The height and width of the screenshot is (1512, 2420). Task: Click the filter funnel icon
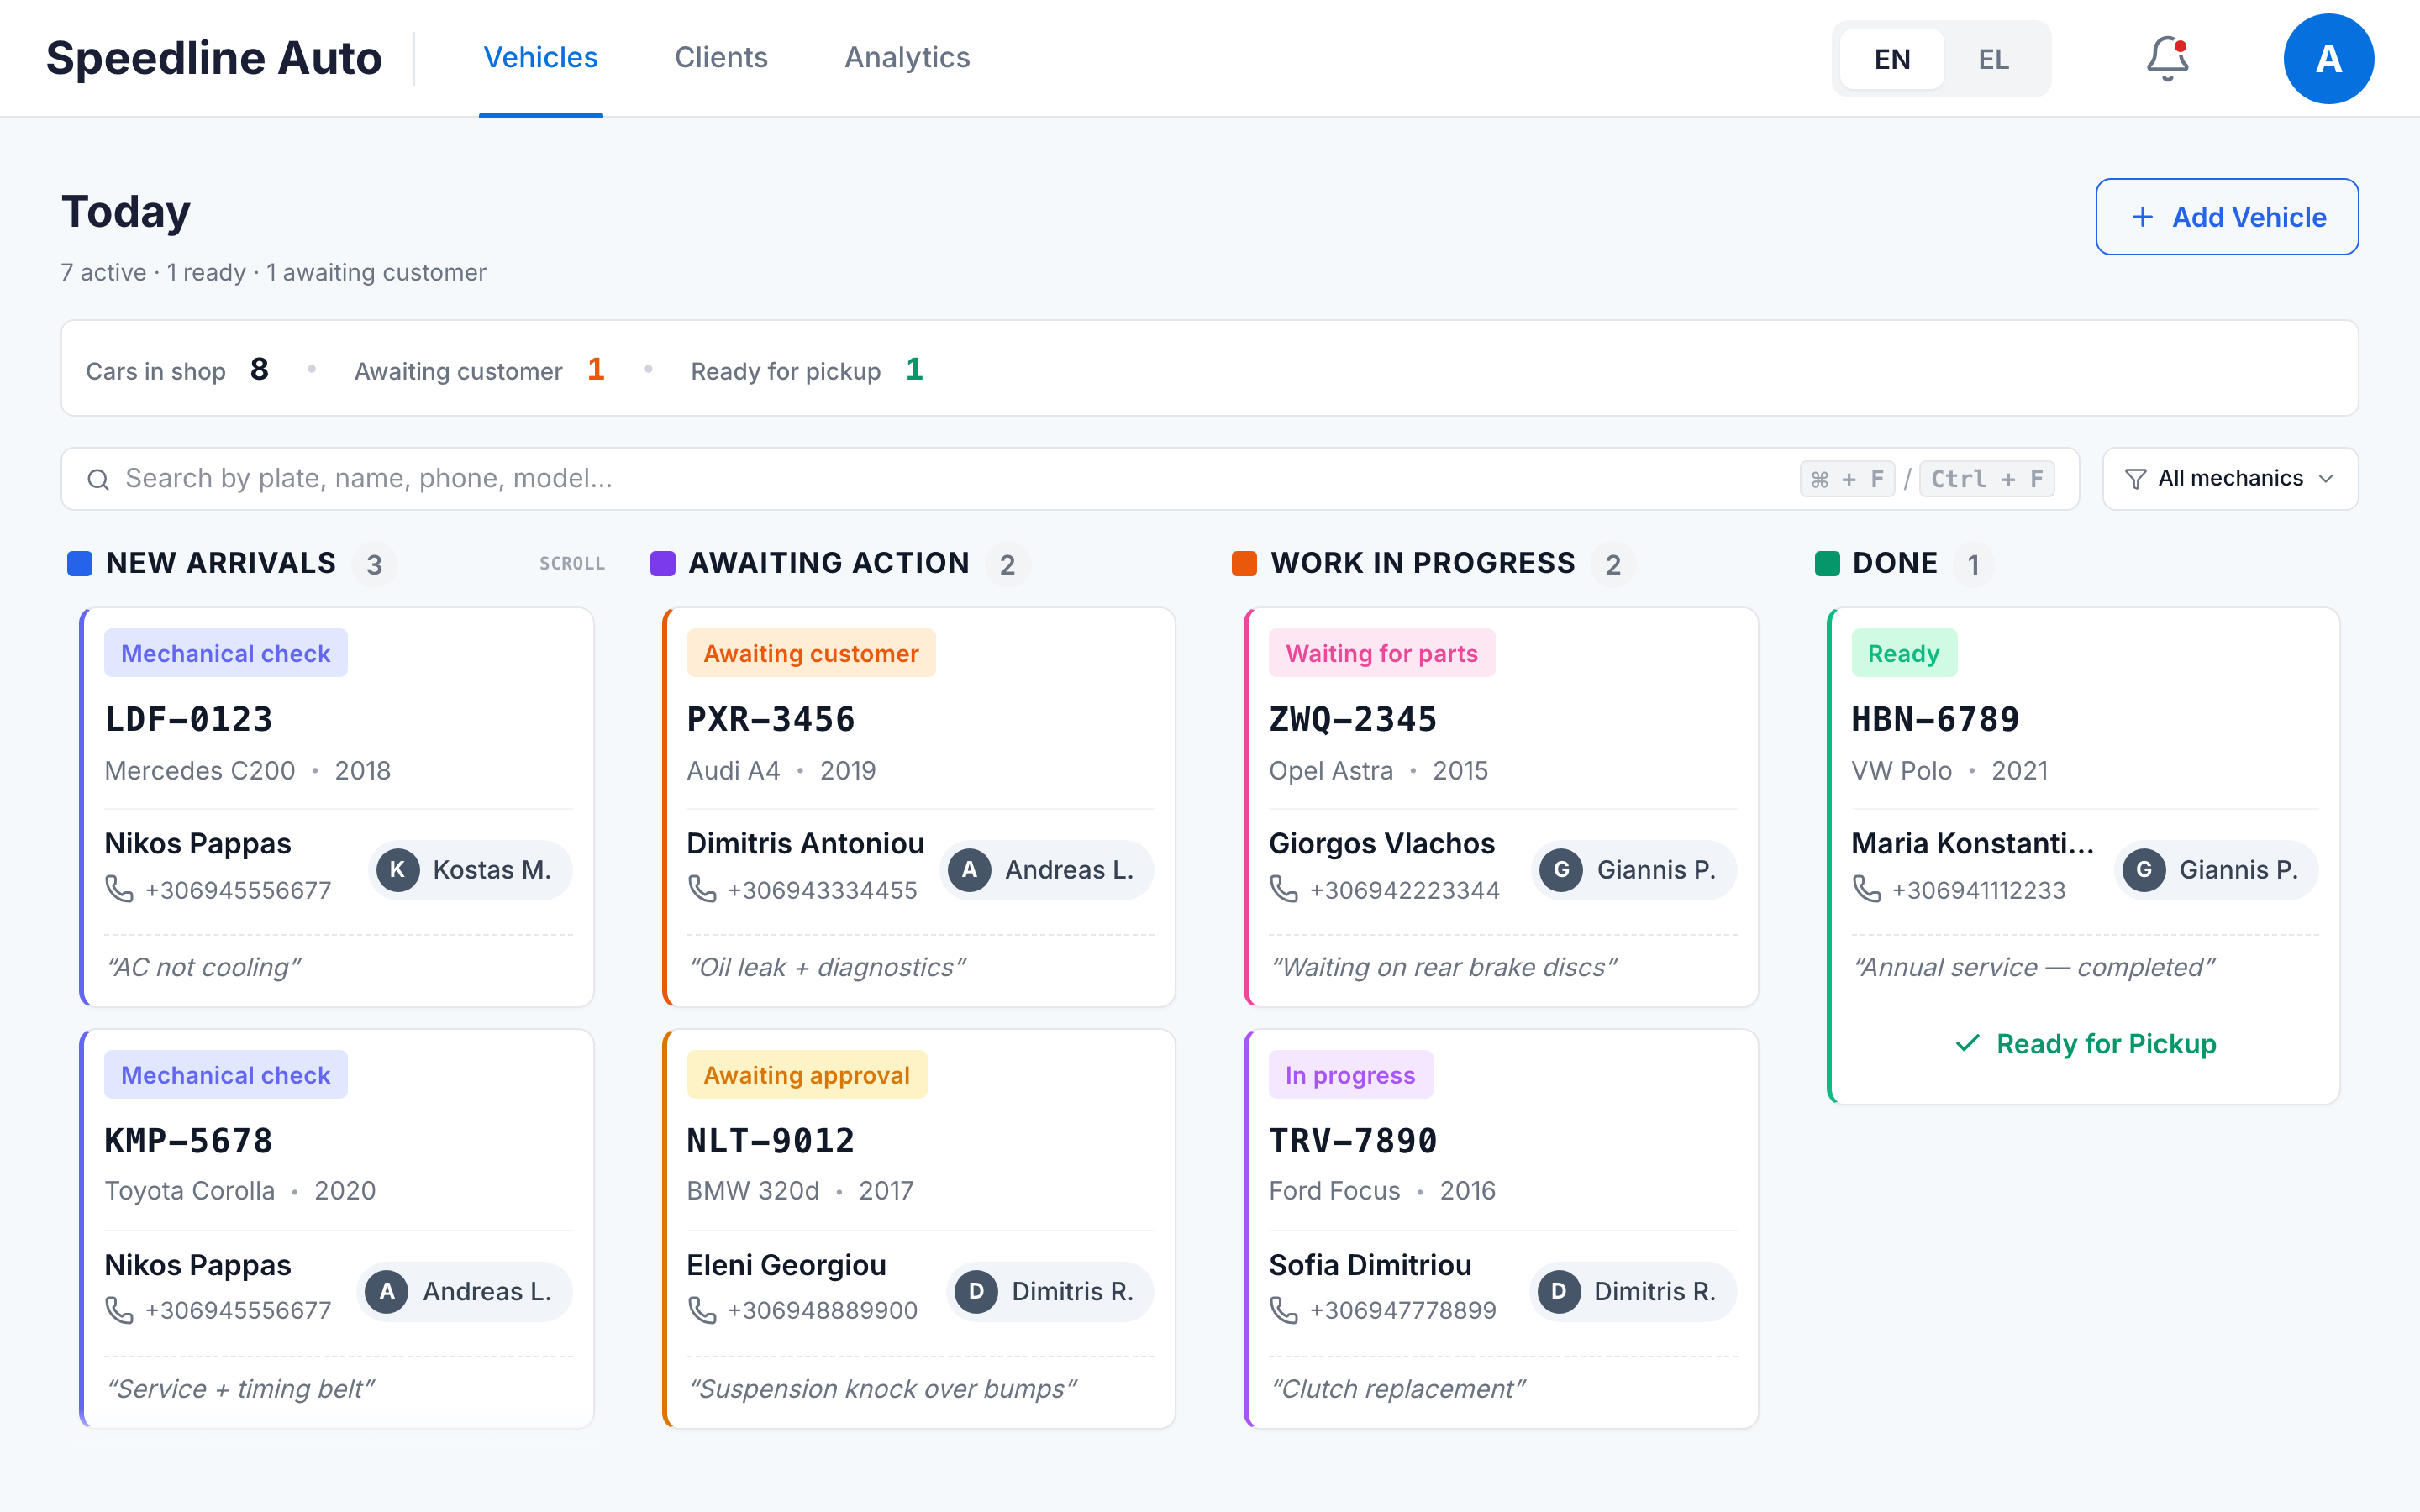(2135, 479)
